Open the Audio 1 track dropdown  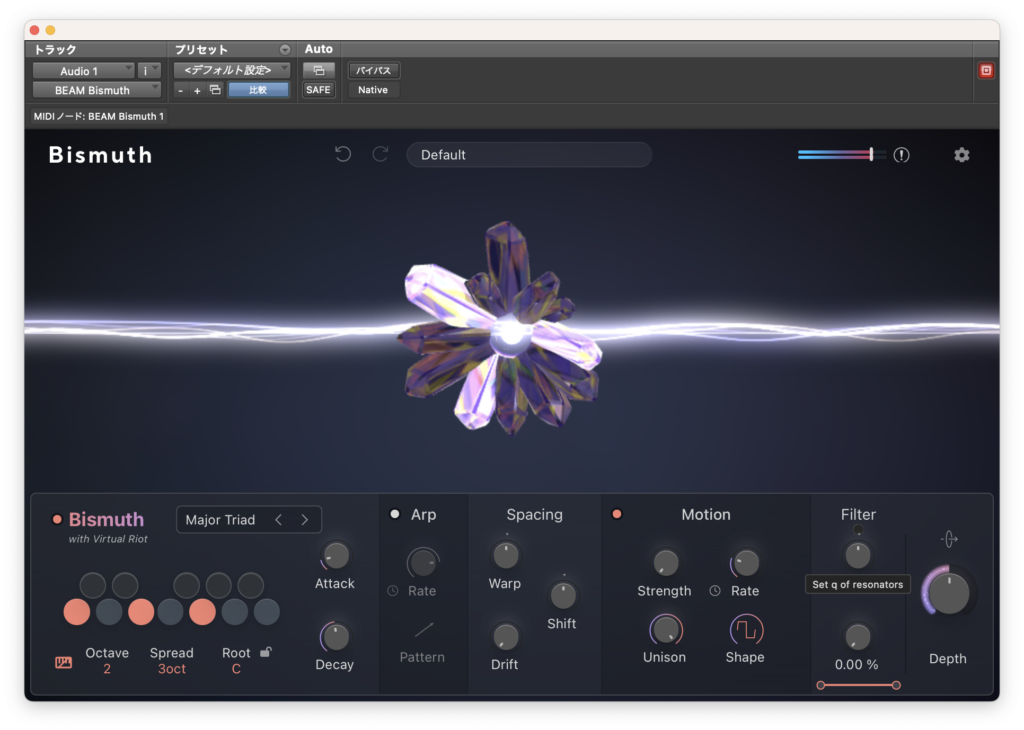[x=83, y=71]
